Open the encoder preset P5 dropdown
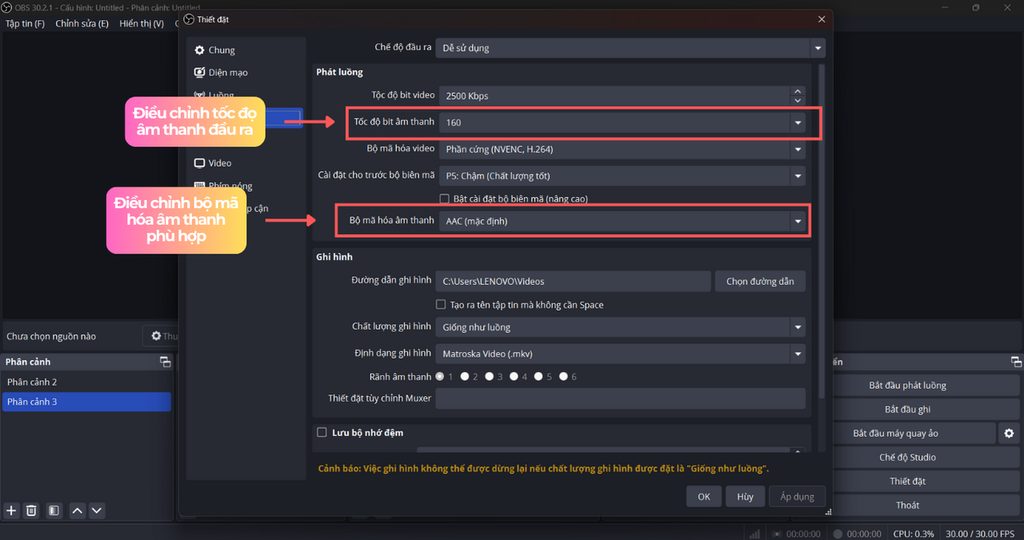The height and width of the screenshot is (540, 1024). coord(622,176)
